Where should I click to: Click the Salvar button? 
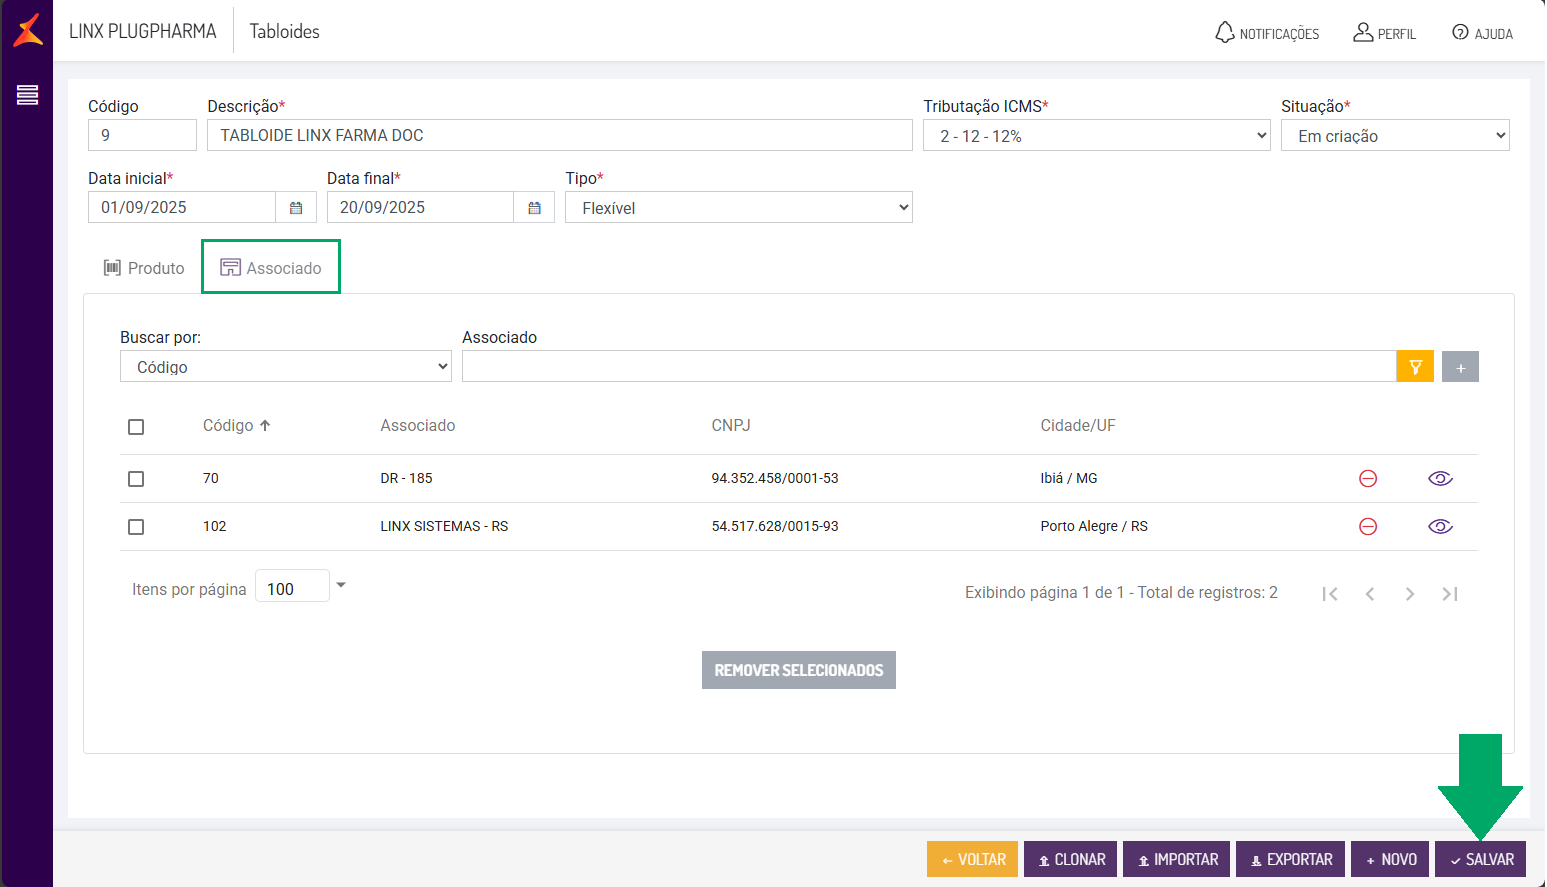coord(1481,860)
